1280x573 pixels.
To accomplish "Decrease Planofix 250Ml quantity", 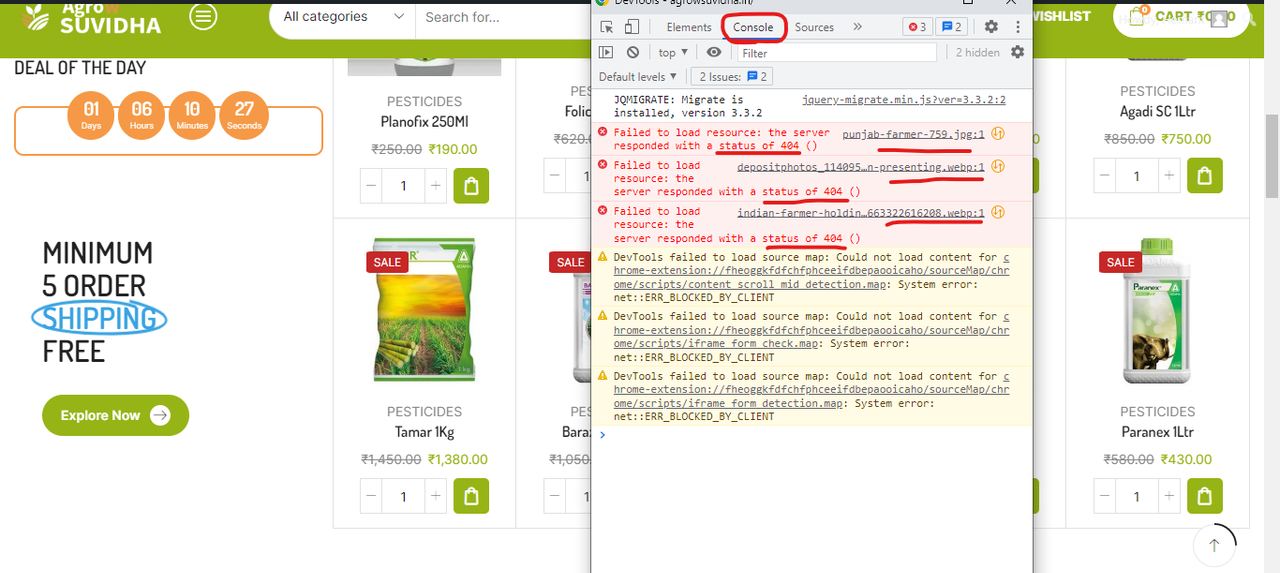I will pyautogui.click(x=372, y=186).
